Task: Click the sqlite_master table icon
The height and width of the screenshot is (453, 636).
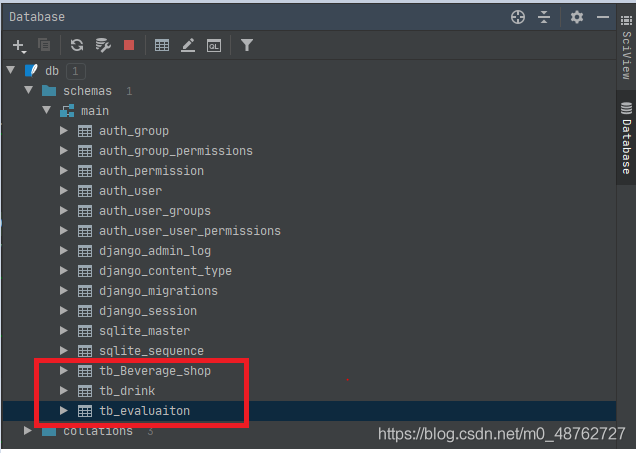Action: tap(85, 331)
